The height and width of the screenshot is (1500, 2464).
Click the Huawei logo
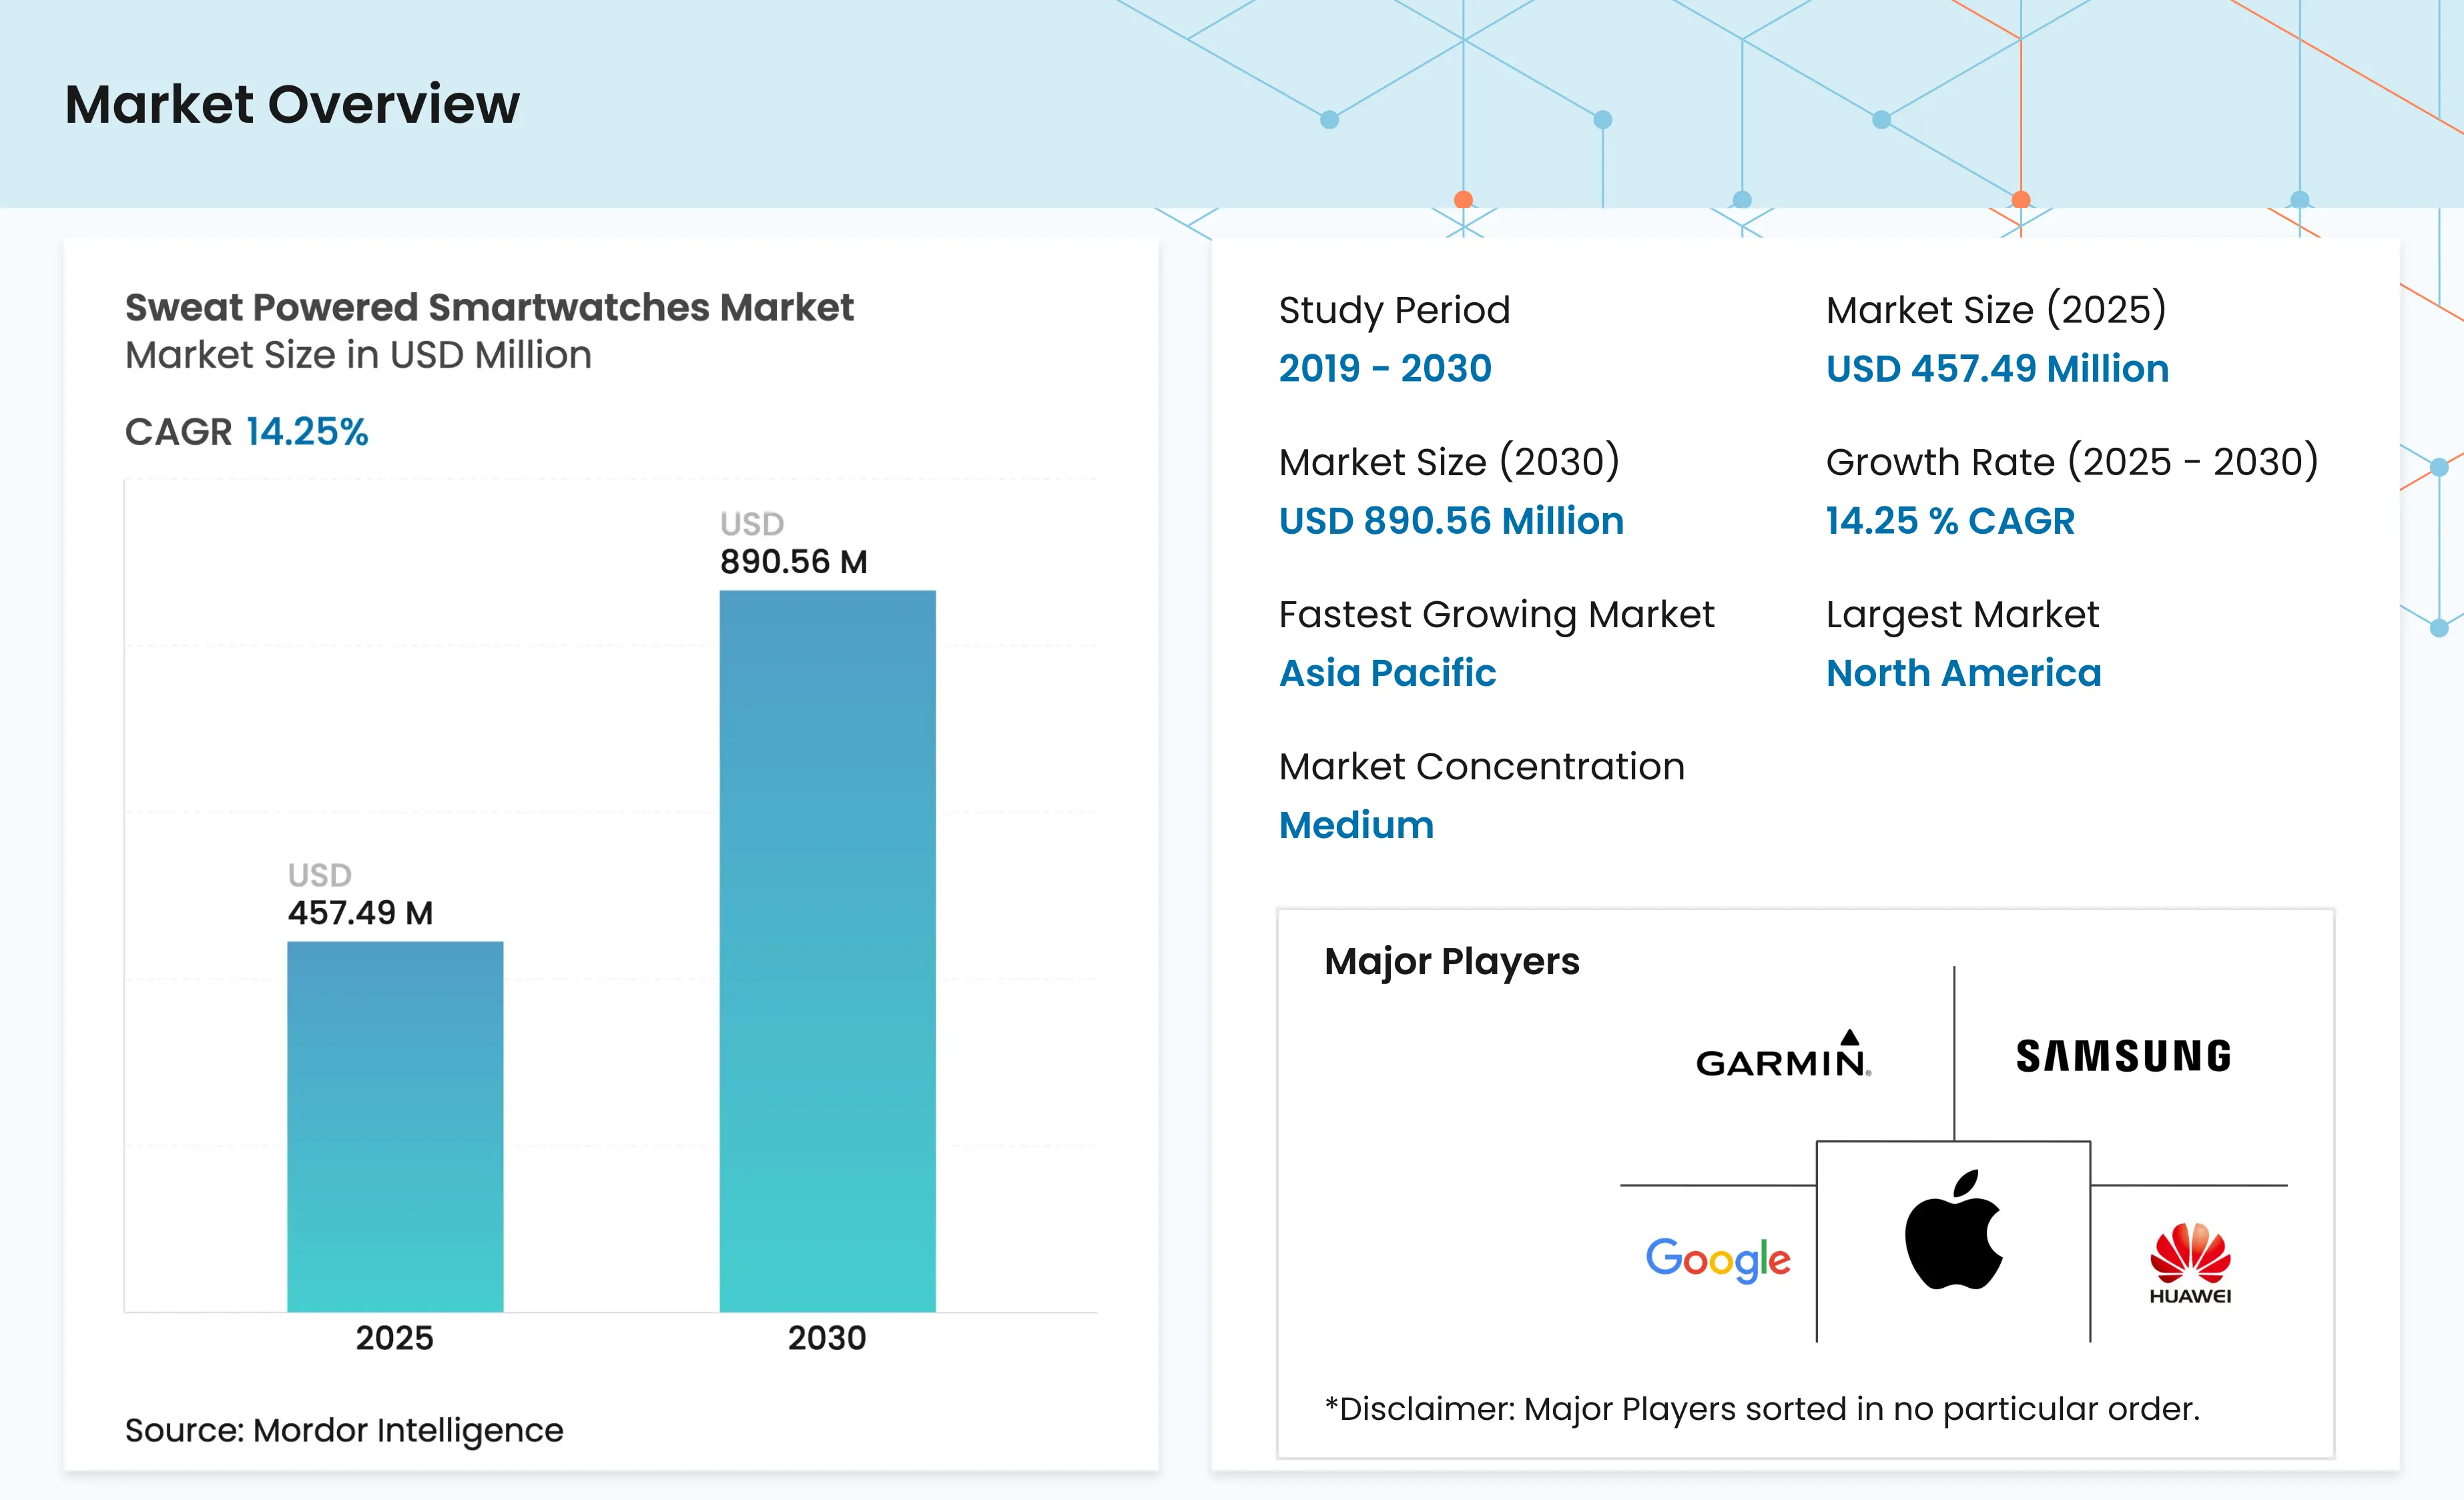pyautogui.click(x=2190, y=1264)
